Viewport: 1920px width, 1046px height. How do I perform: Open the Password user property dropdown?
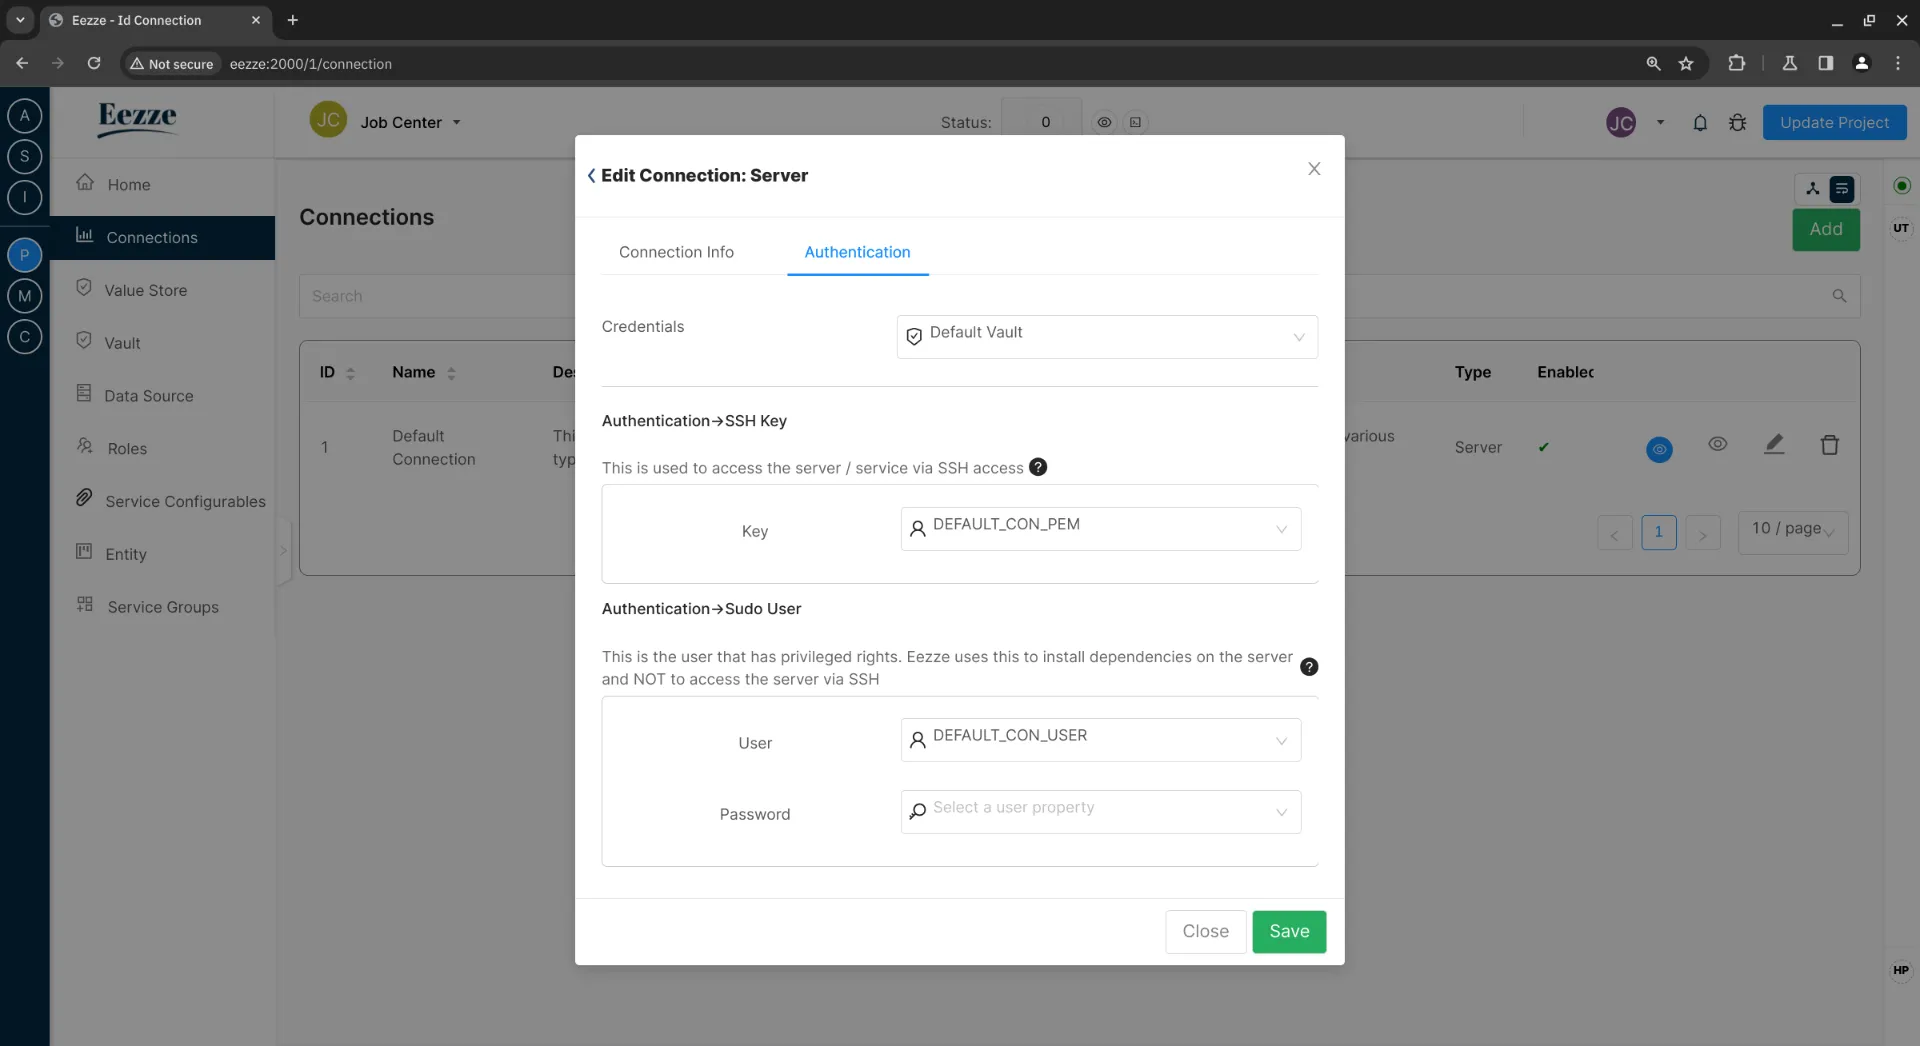coord(1100,812)
